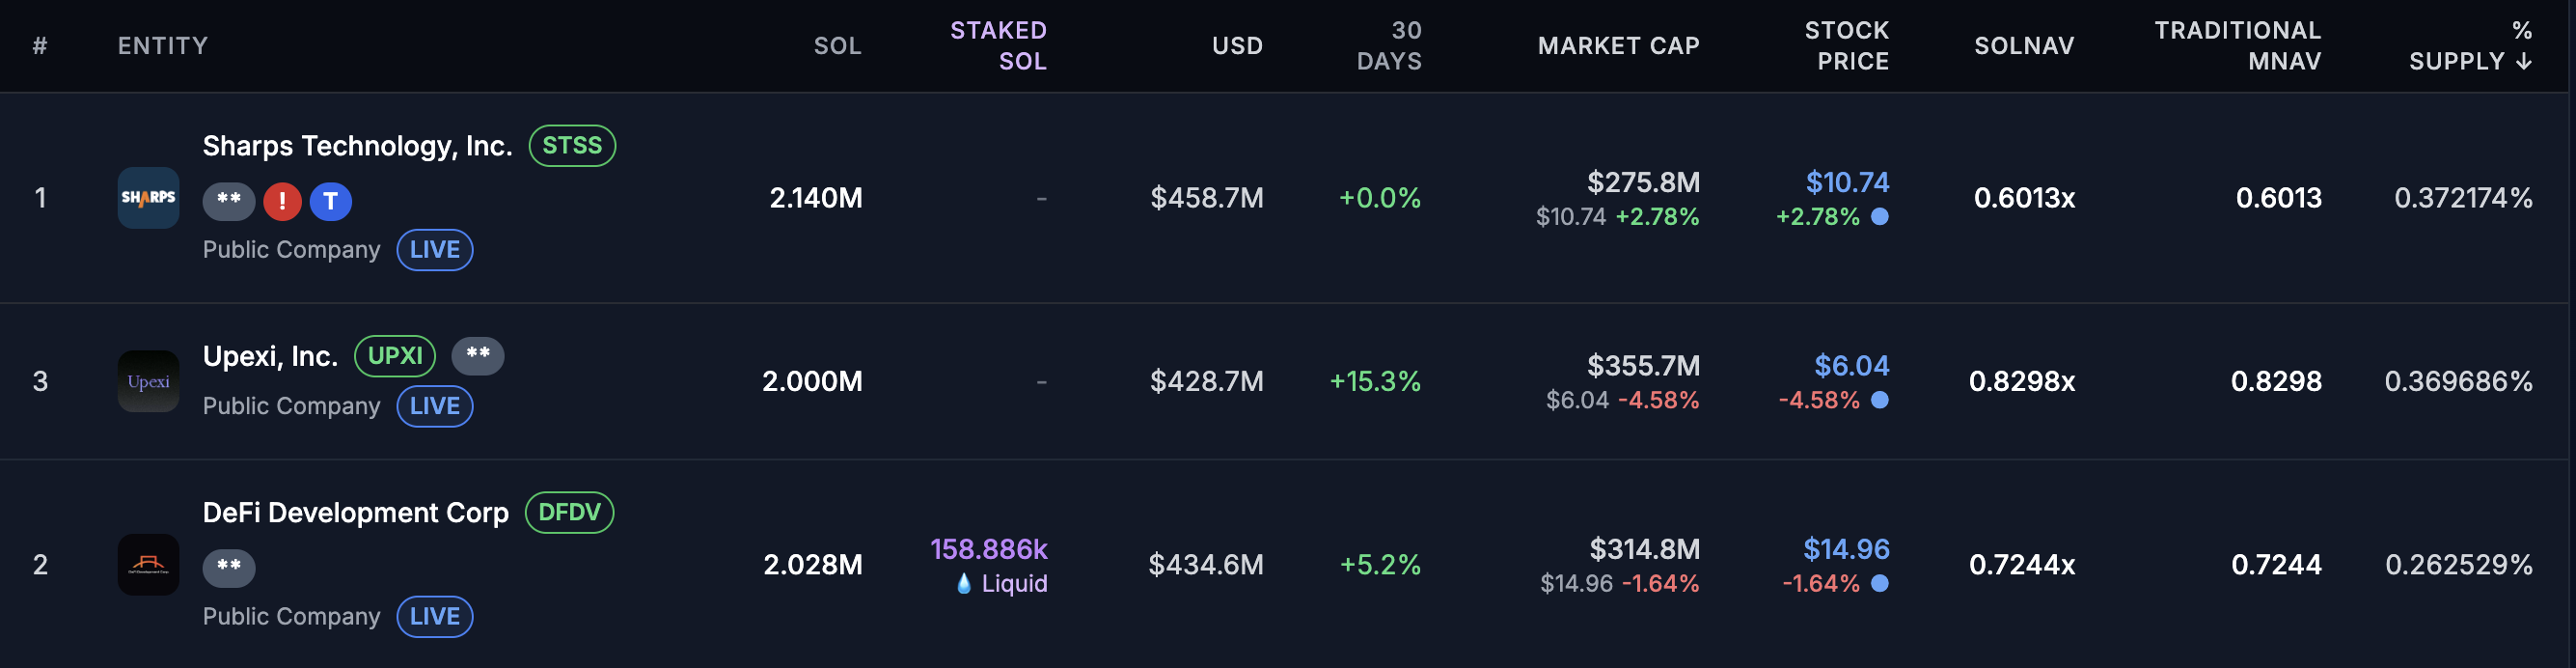Click the double-asterisk badge under DeFi Development Corp
Screen dimensions: 2576x668
(229, 567)
